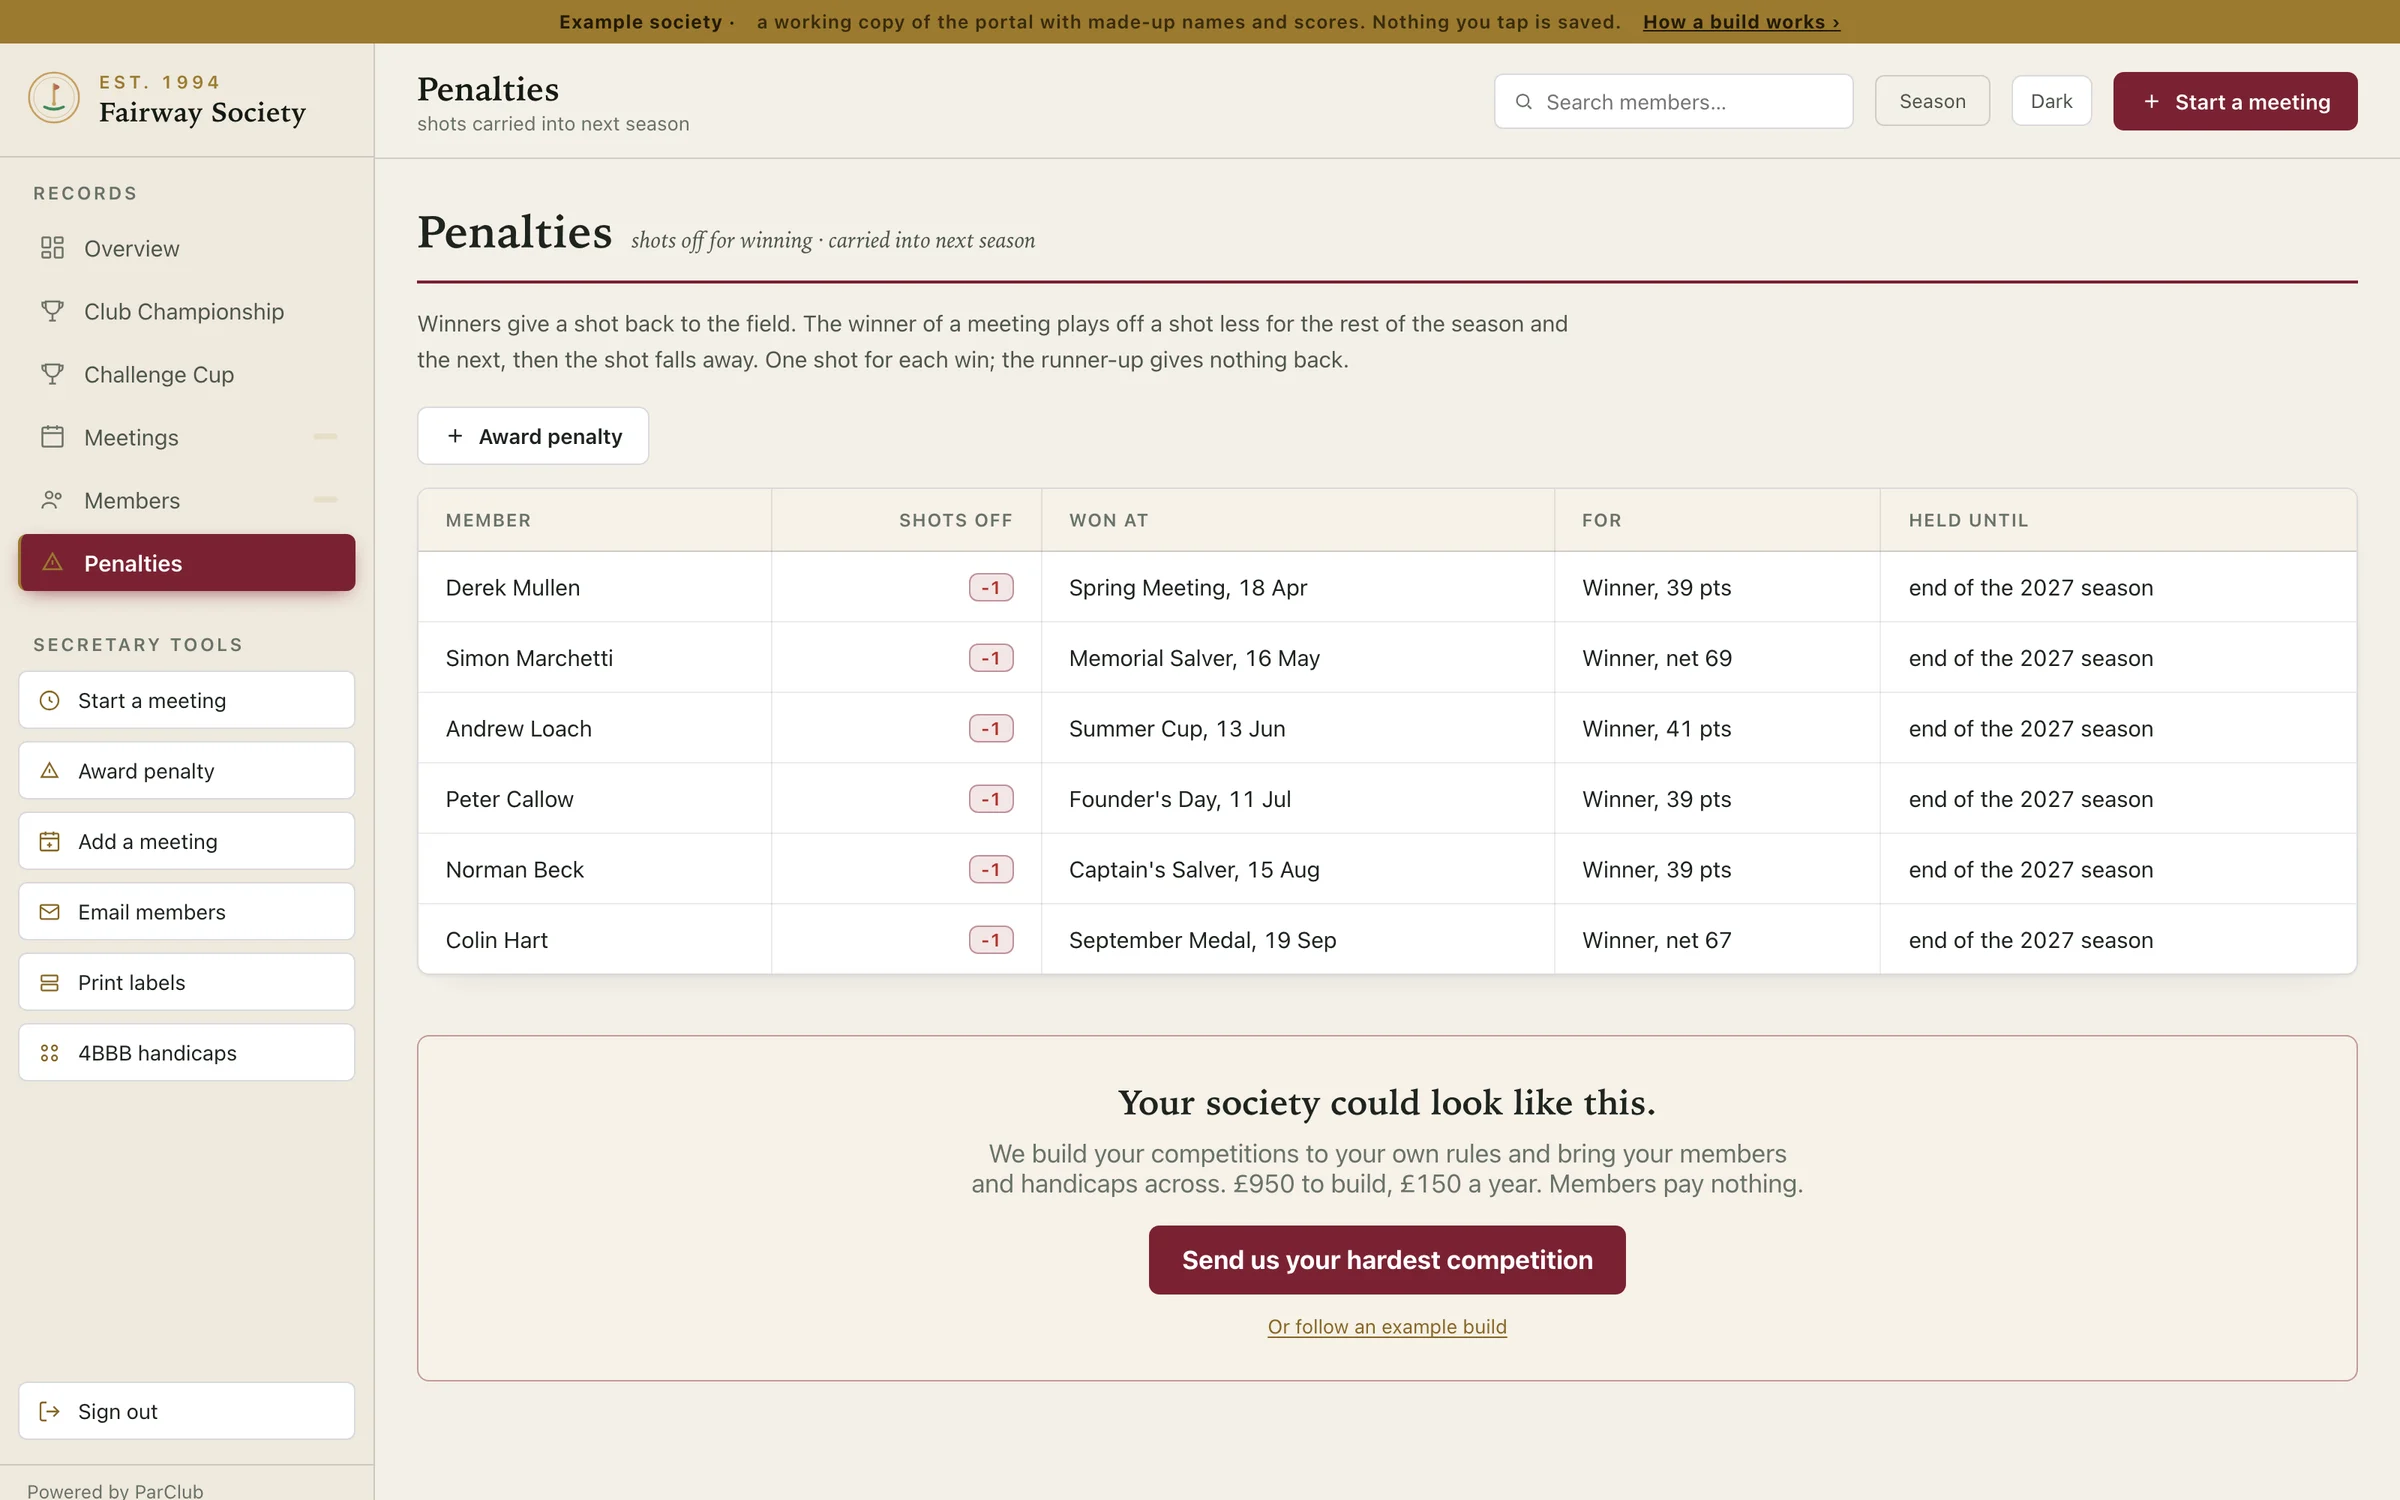
Task: Select member name Simon Marchetti
Action: pos(529,658)
